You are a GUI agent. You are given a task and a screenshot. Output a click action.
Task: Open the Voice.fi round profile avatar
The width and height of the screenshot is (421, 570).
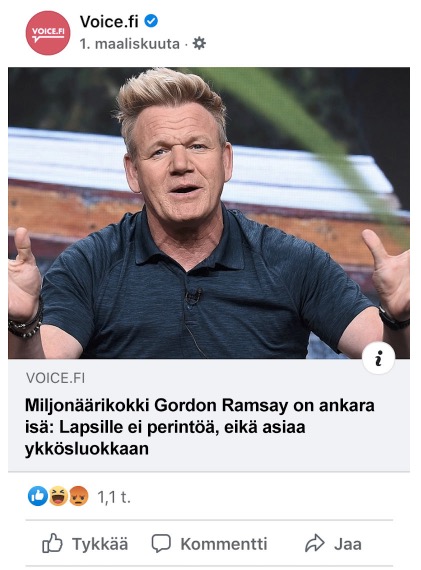48,33
